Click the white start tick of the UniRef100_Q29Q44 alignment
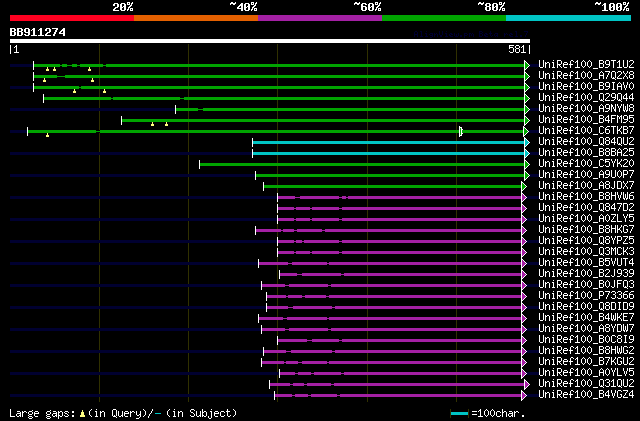The width and height of the screenshot is (640, 421). [44, 98]
